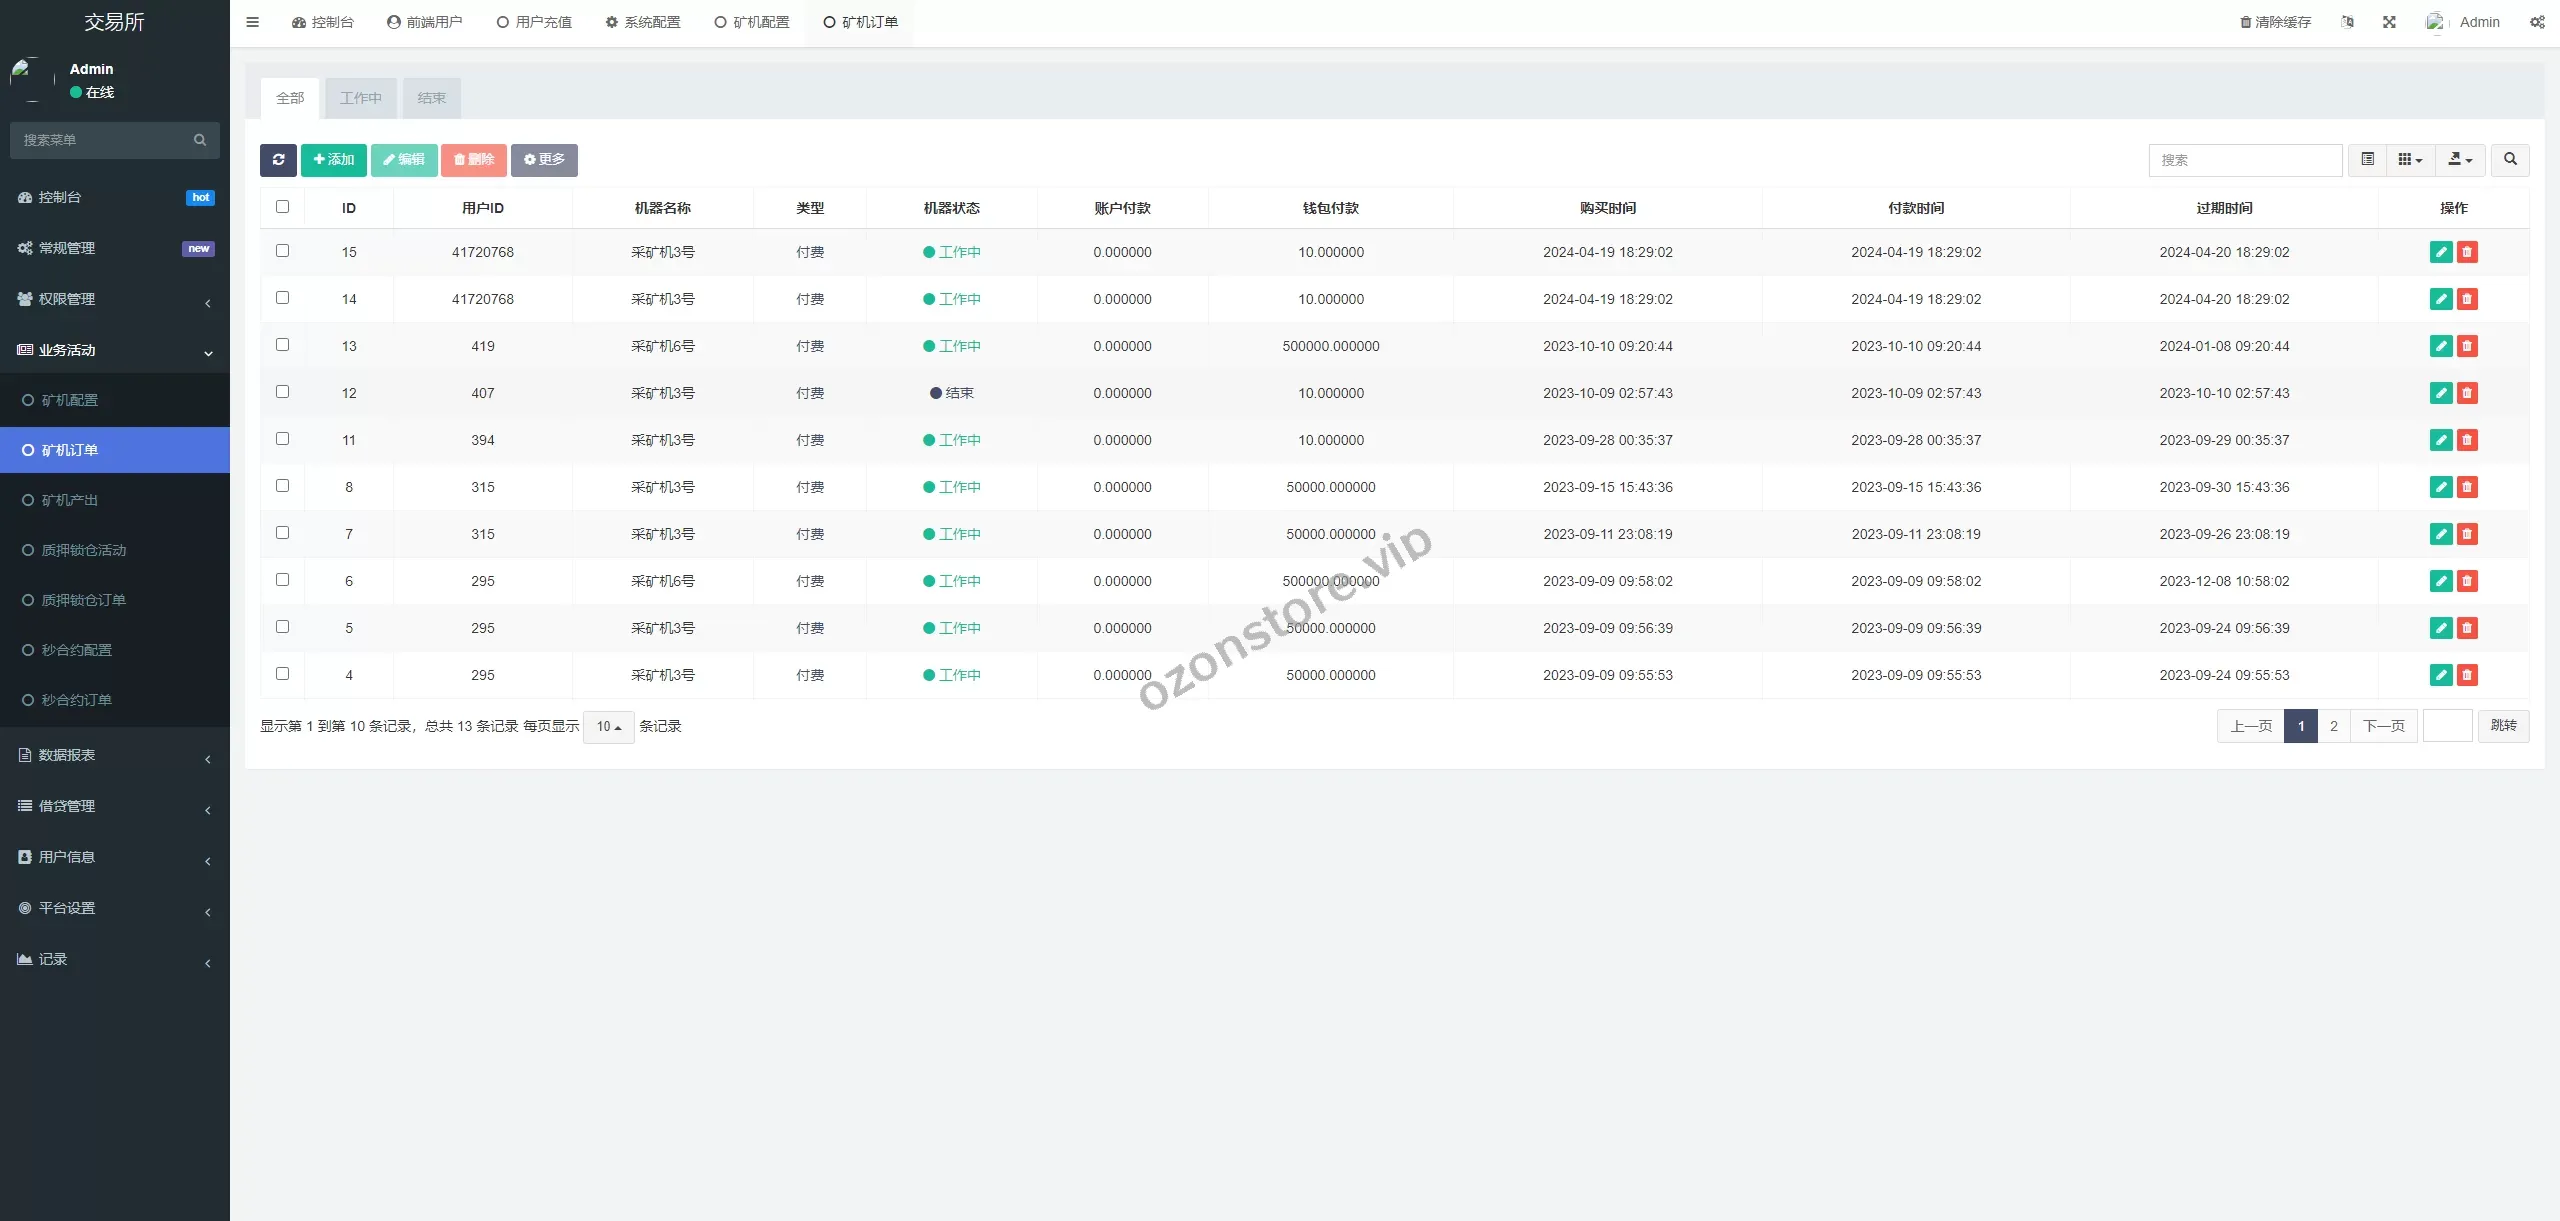Image resolution: width=2560 pixels, height=1221 pixels.
Task: Open the export data dropdown
Action: point(2460,160)
